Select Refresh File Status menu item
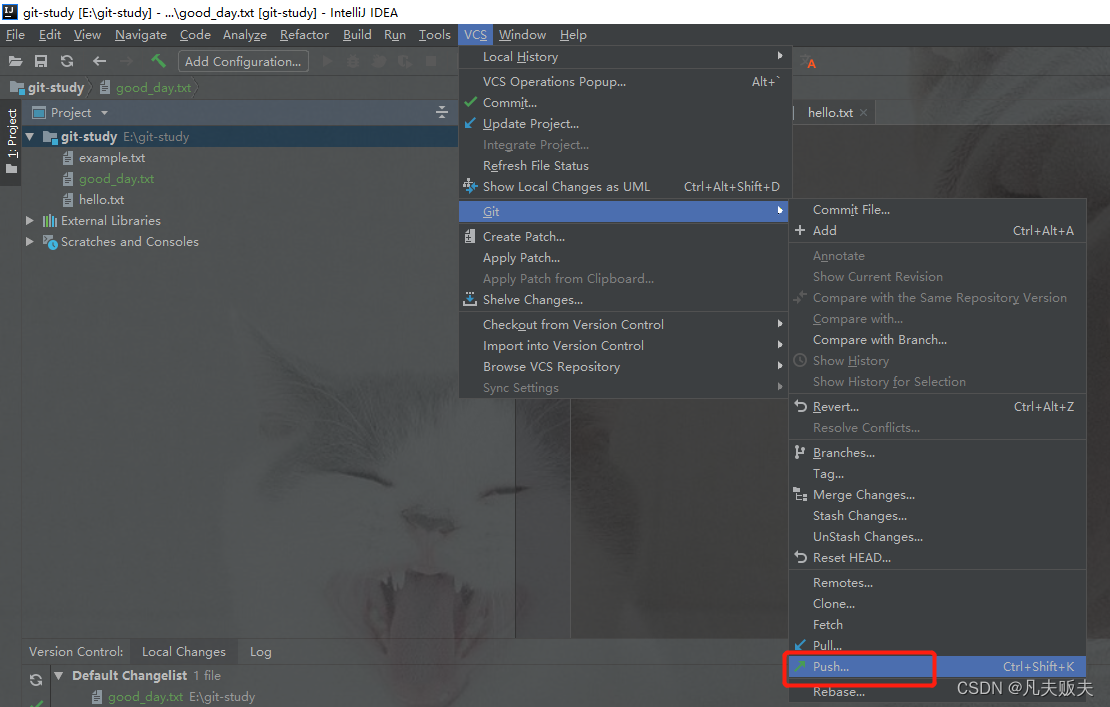The width and height of the screenshot is (1110, 707). coord(624,166)
